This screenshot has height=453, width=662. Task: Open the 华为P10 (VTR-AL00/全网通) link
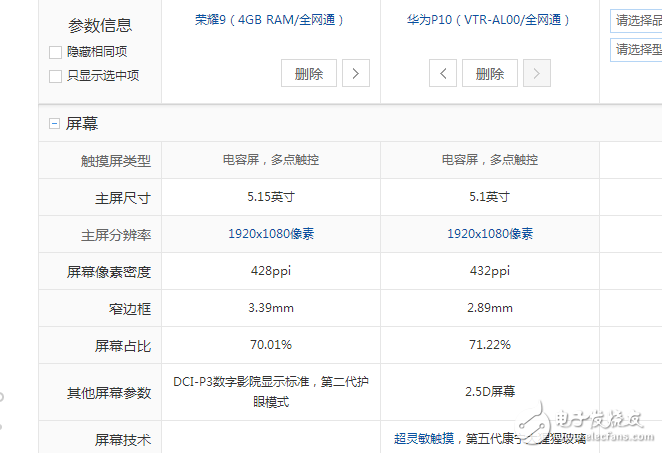click(488, 20)
